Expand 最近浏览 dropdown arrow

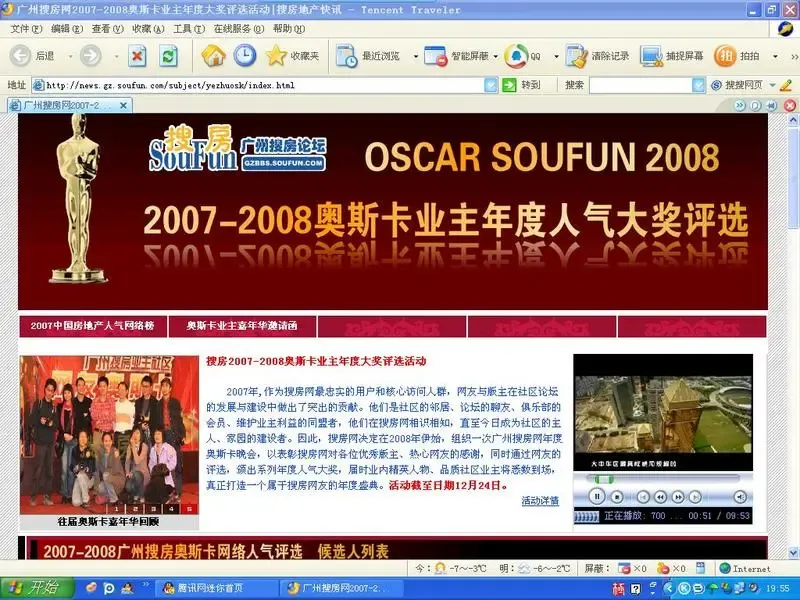pyautogui.click(x=415, y=56)
